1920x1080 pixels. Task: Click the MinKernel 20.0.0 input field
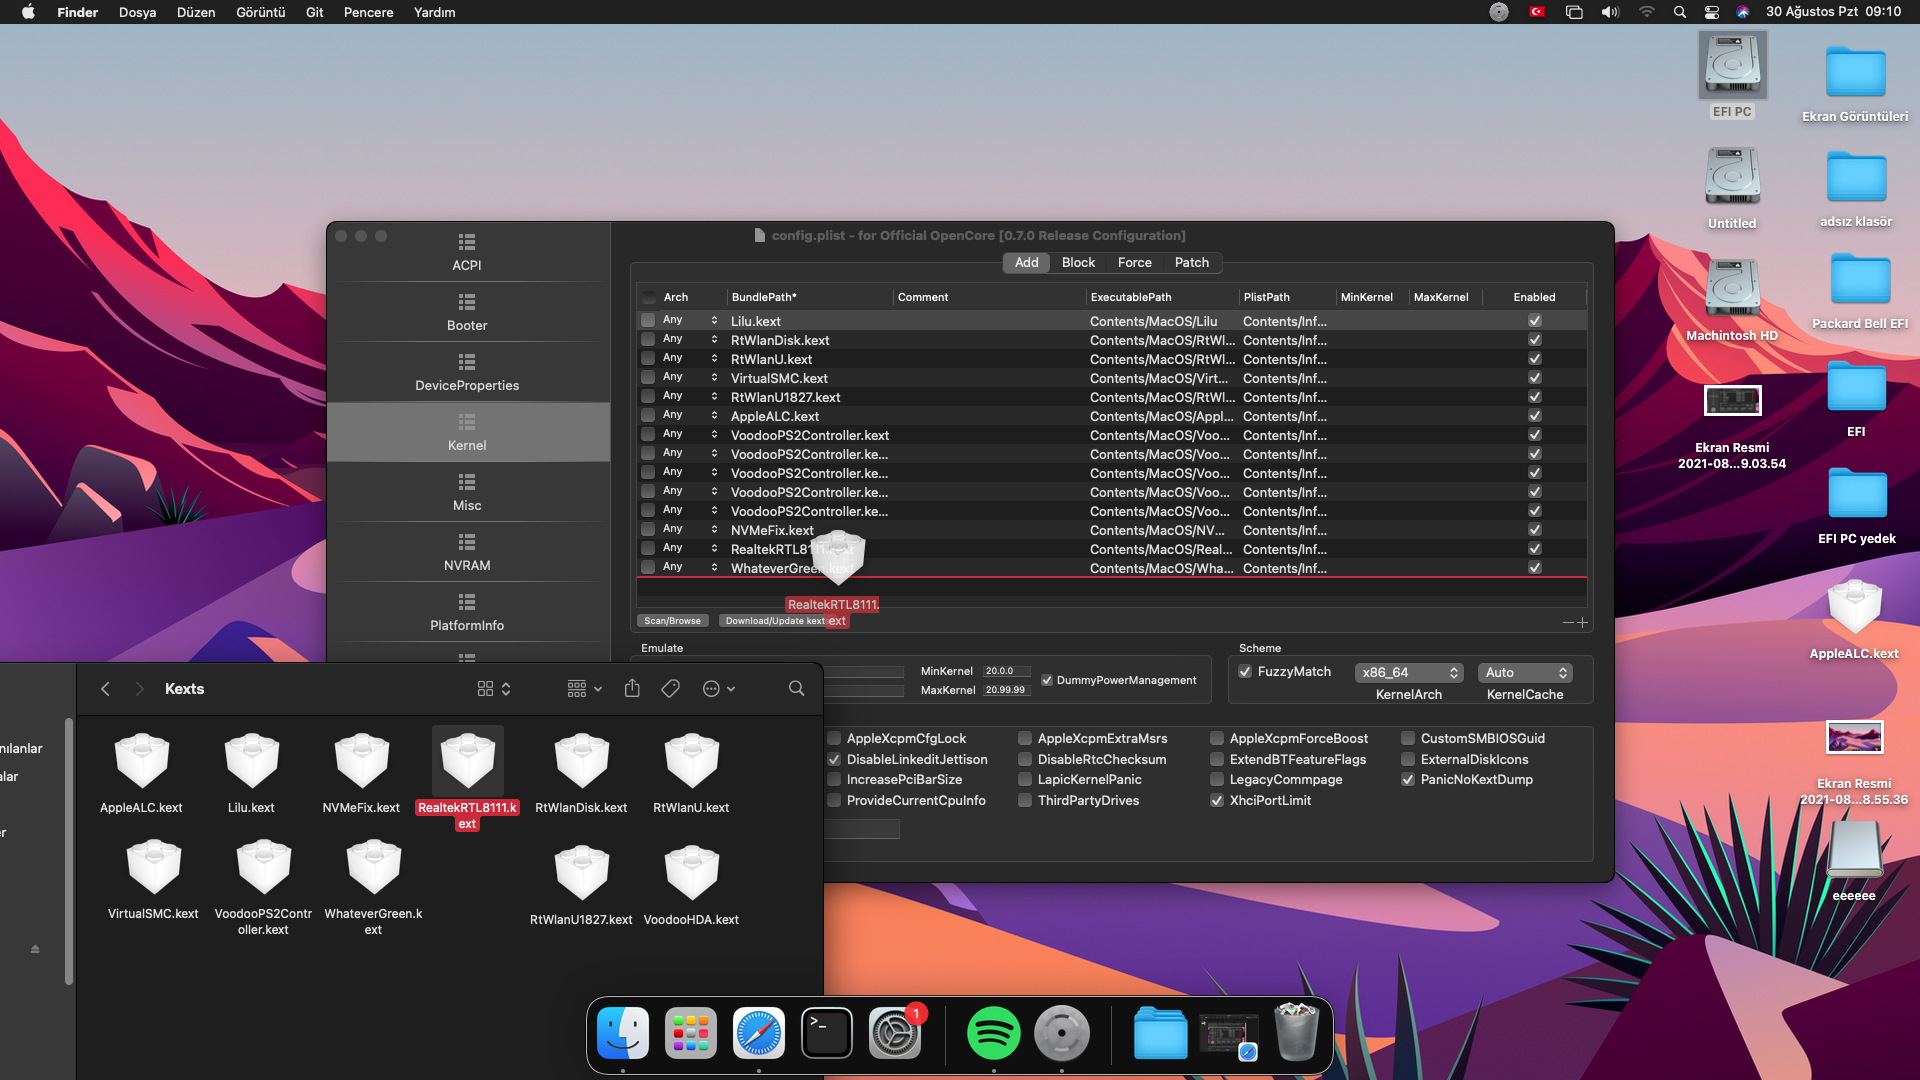[x=1006, y=671]
